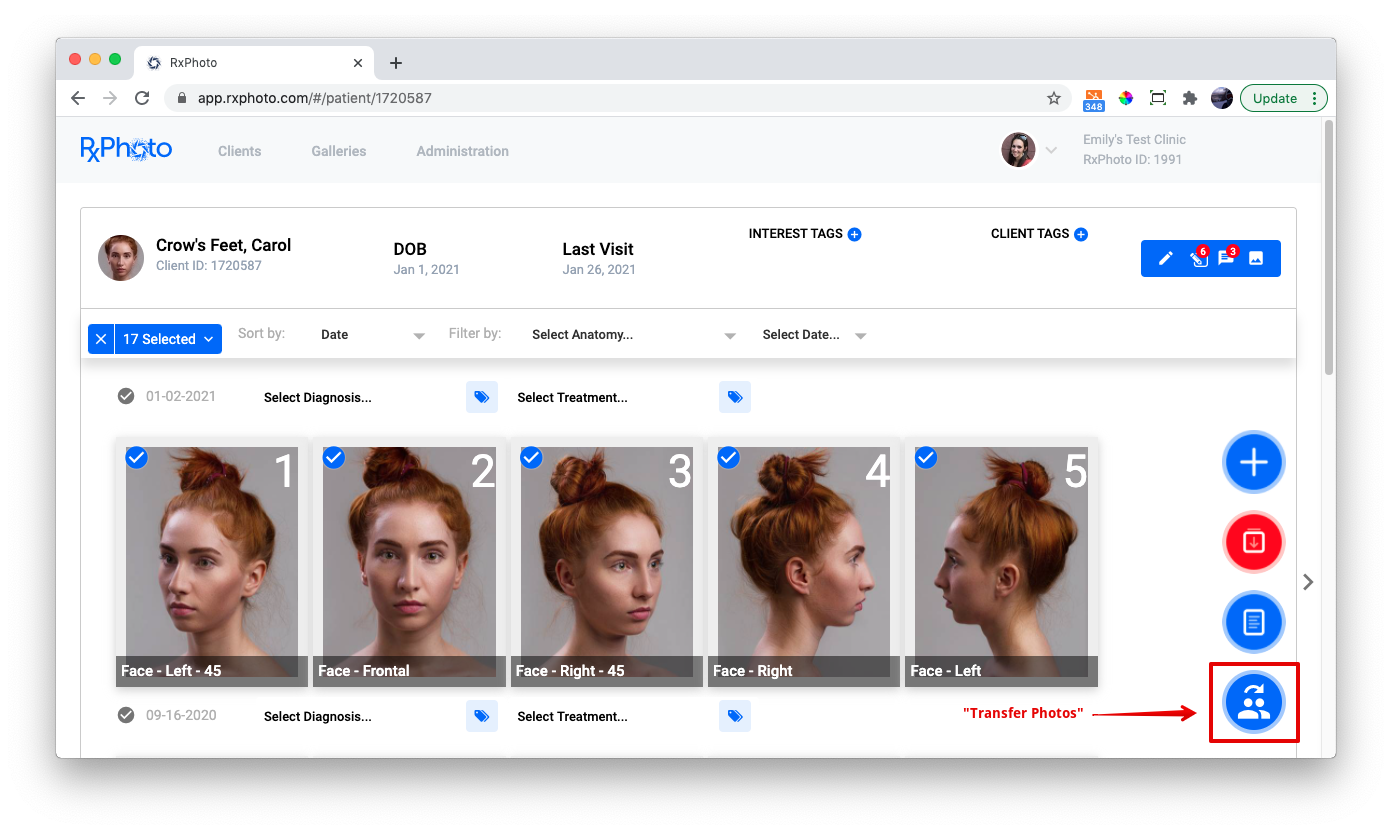Click the address bar URL field
Image resolution: width=1392 pixels, height=832 pixels.
[617, 98]
